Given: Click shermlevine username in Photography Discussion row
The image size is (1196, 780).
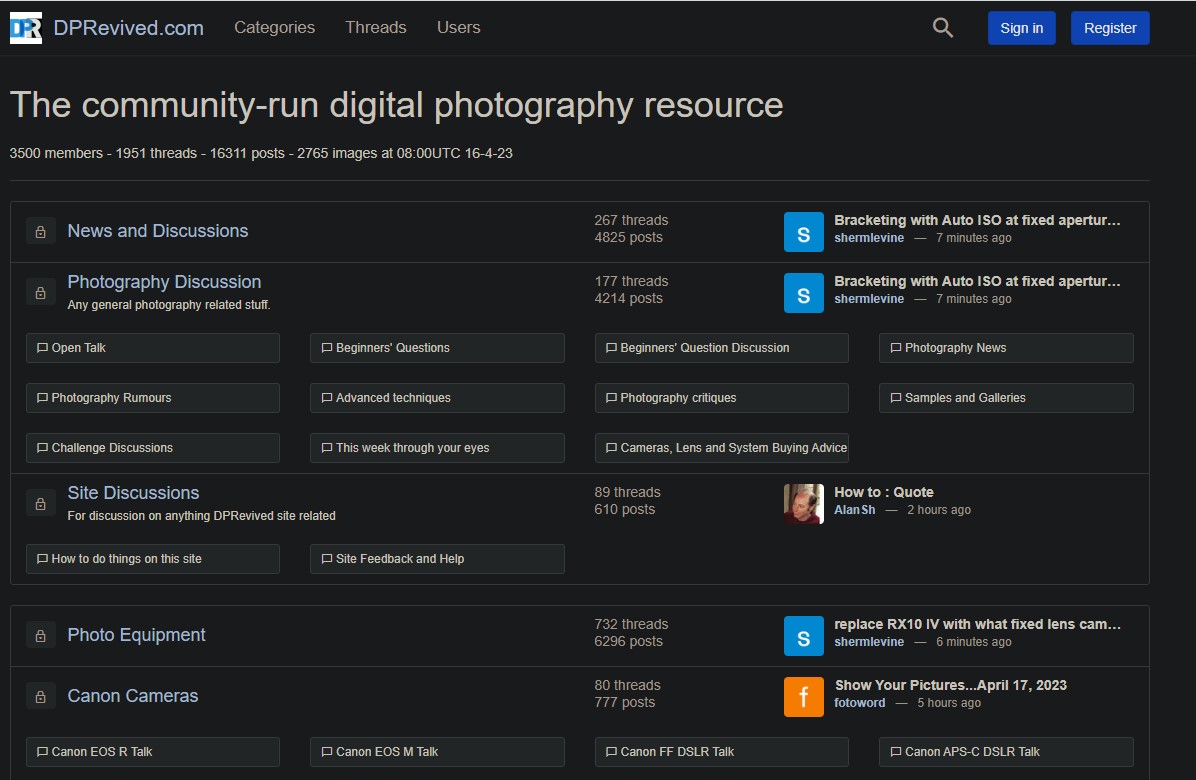Looking at the screenshot, I should 869,299.
